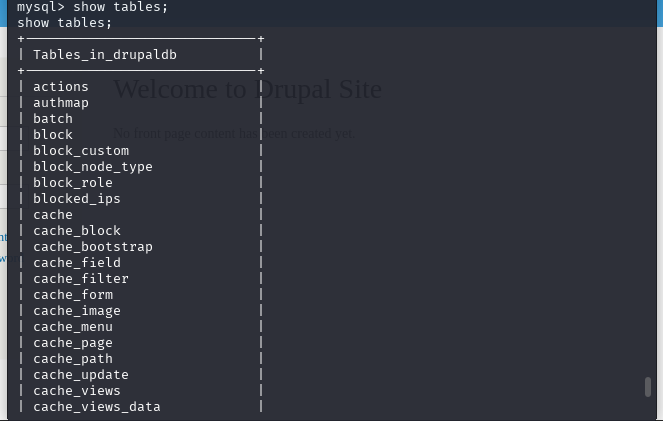Click the 'cache_field' table entry
This screenshot has width=663, height=421.
[x=77, y=263]
